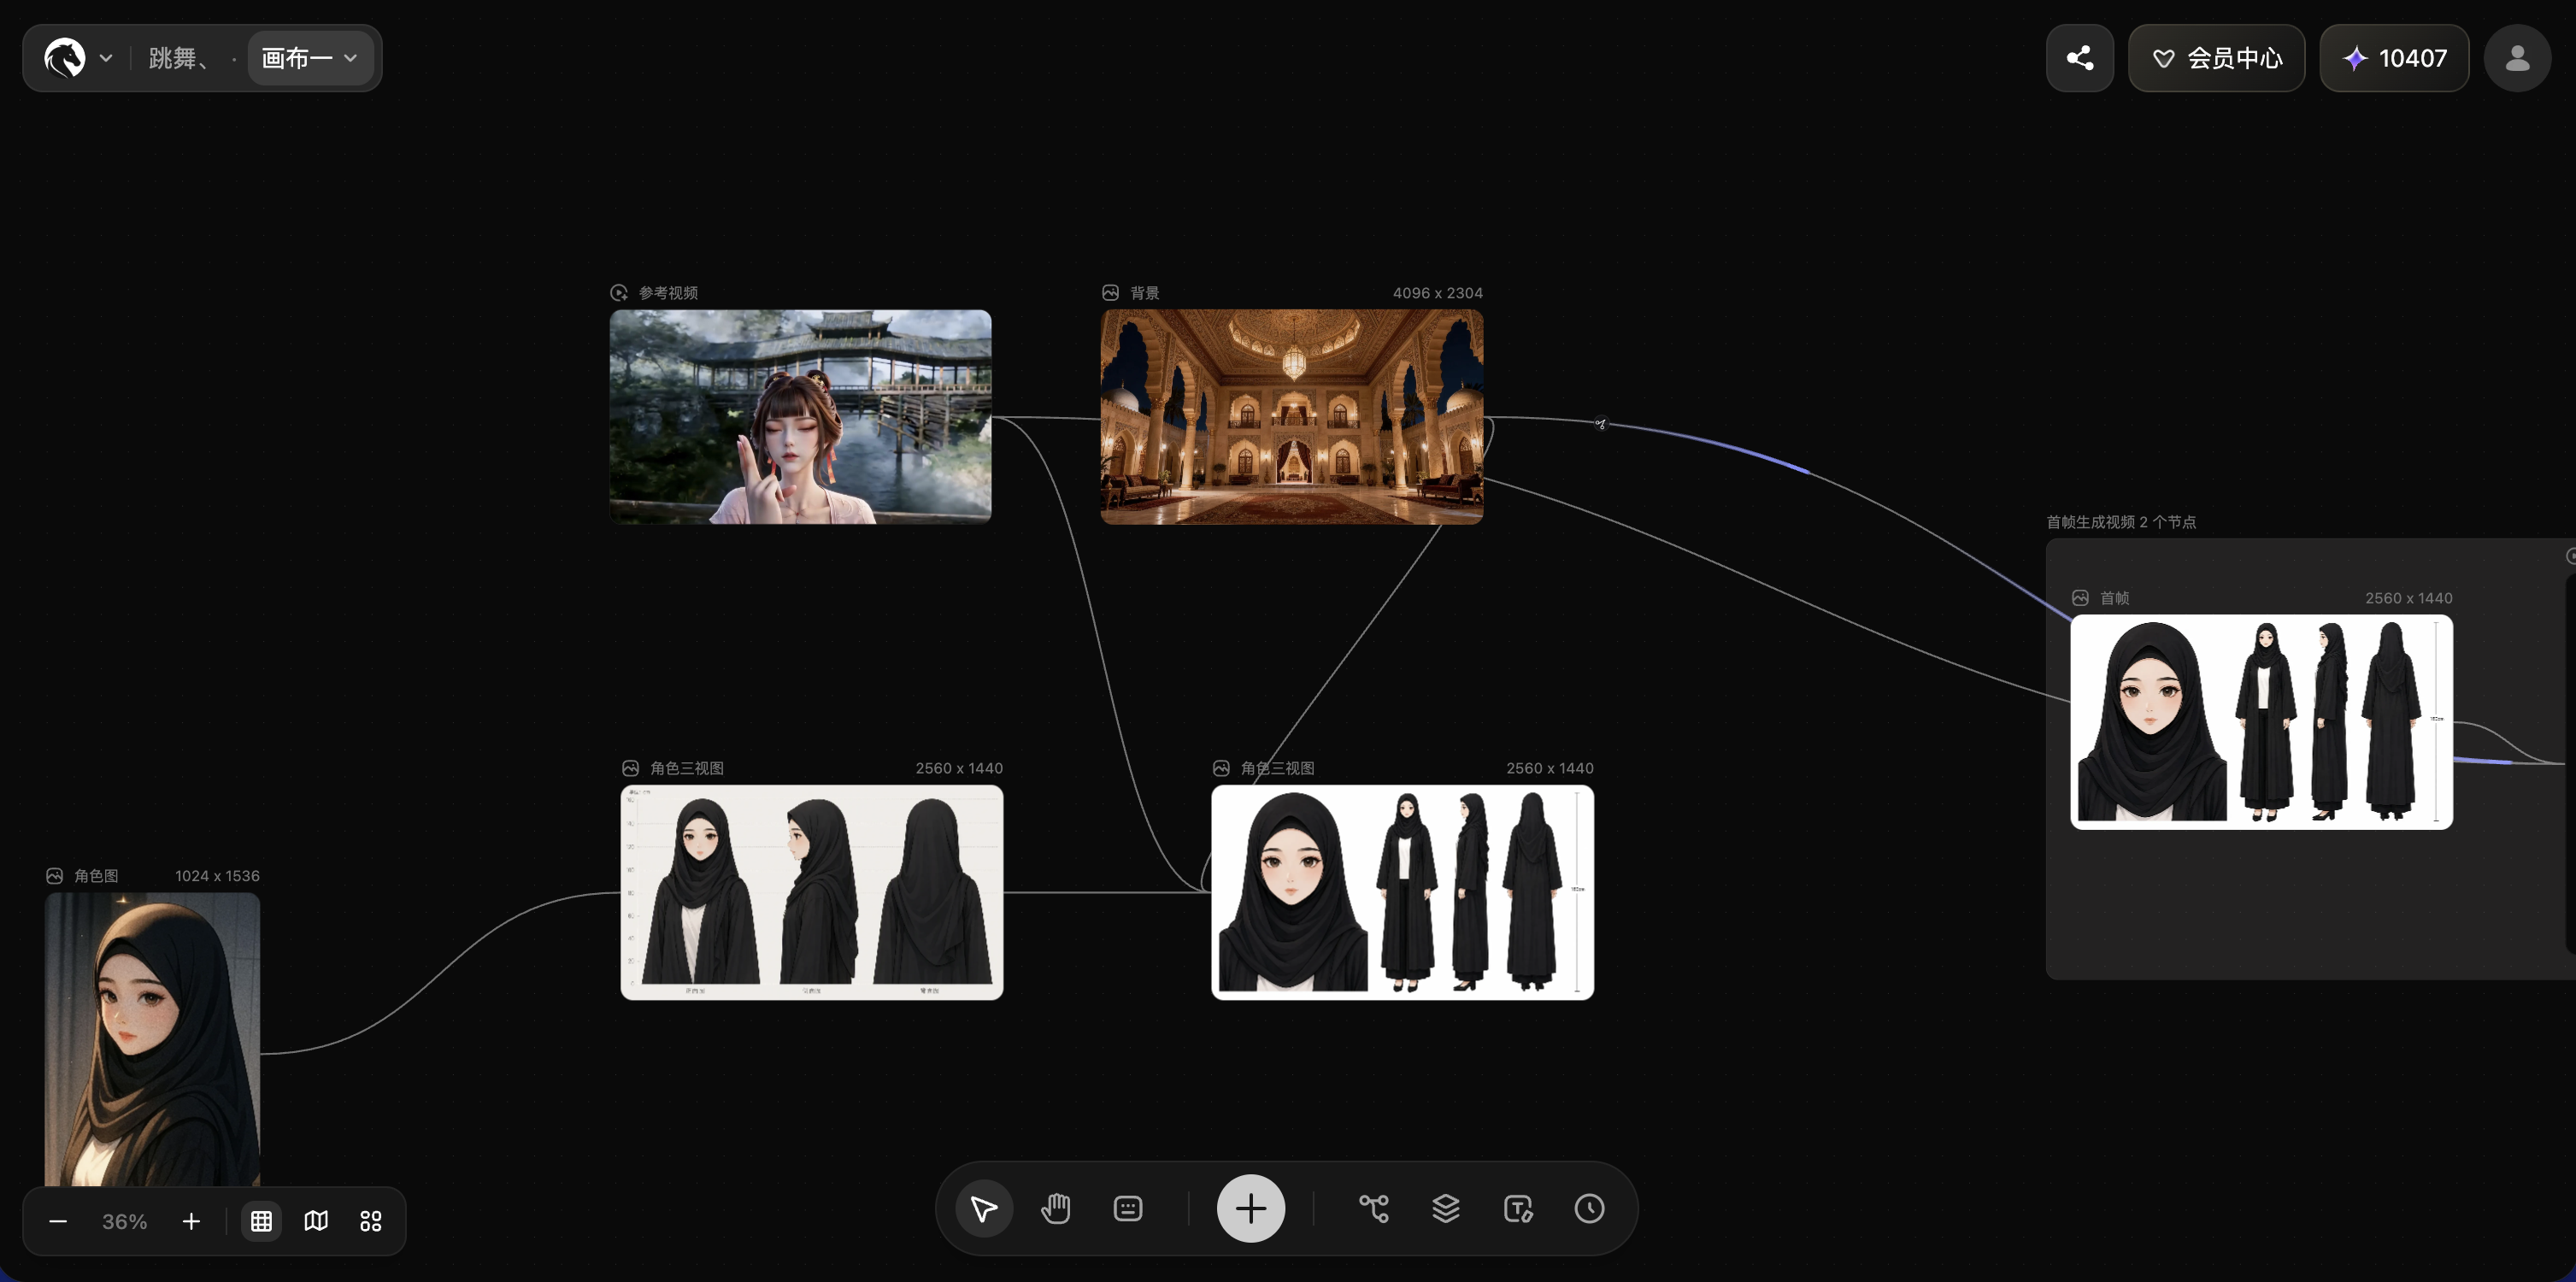Toggle the canvas grid display
The image size is (2576, 1282).
click(x=261, y=1221)
